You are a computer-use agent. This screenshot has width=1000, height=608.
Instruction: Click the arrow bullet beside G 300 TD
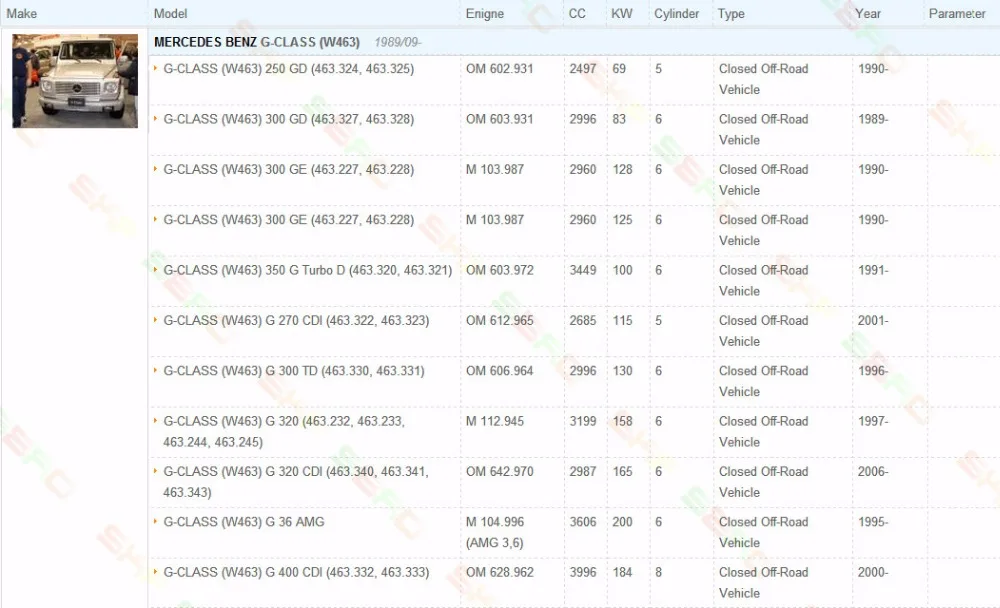155,370
